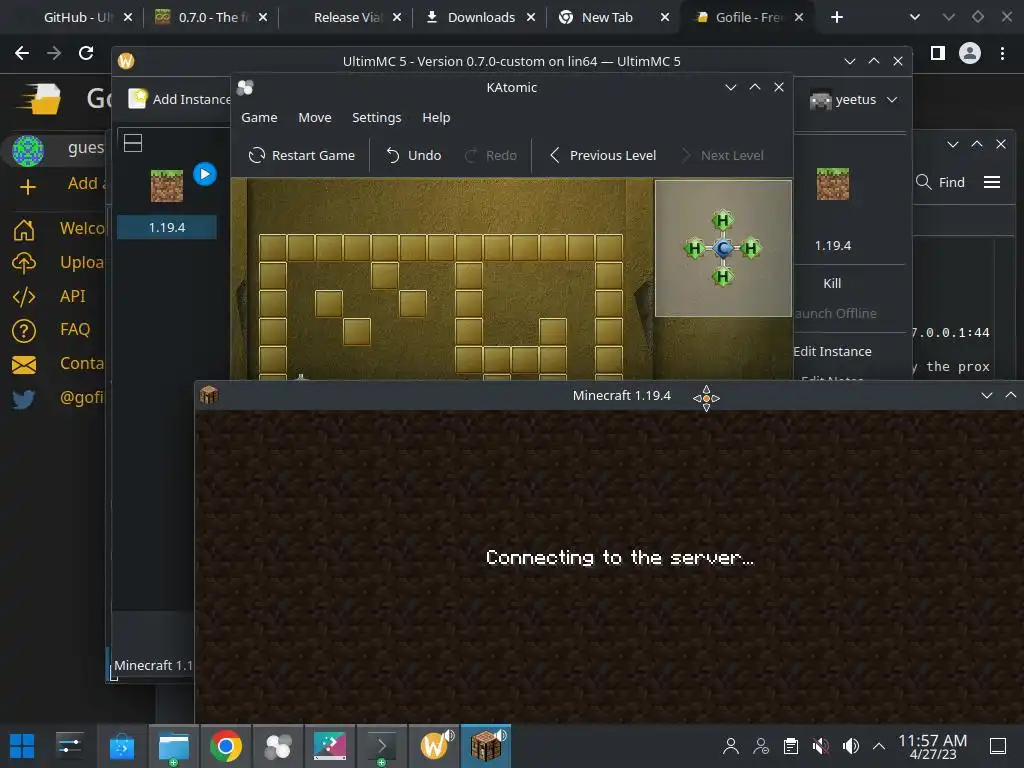The image size is (1024, 768).
Task: Undo the last KAtomic move
Action: pyautogui.click(x=414, y=155)
